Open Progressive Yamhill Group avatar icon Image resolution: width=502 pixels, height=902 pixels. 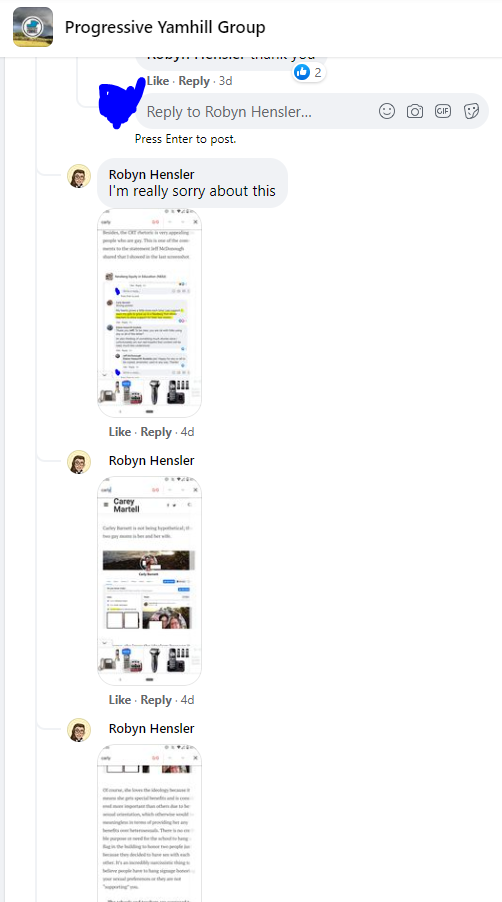tap(33, 27)
